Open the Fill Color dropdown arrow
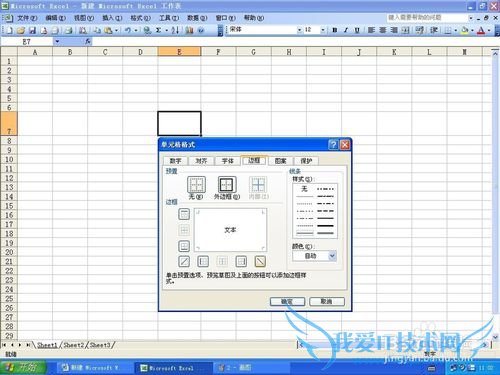The height and width of the screenshot is (375, 500). tap(472, 30)
